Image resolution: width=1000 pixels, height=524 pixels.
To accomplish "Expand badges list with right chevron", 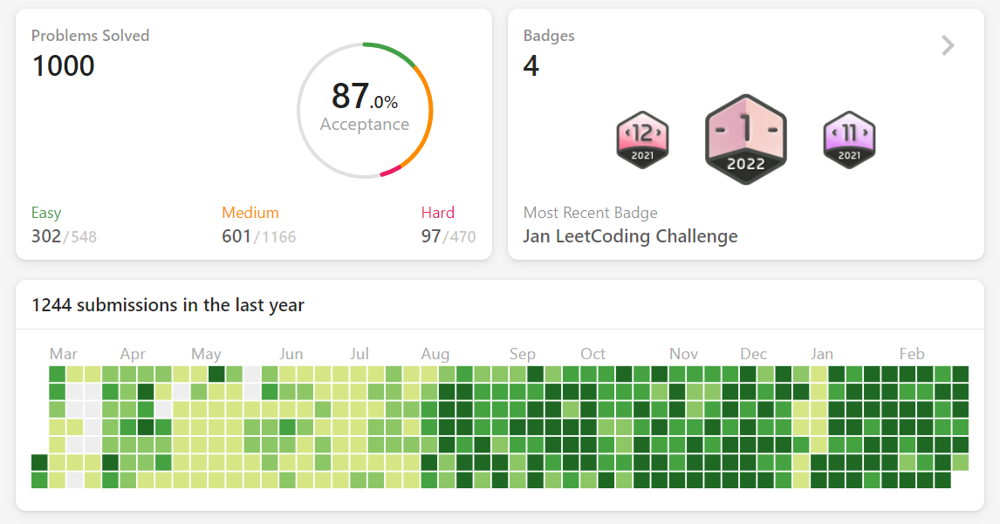I will pyautogui.click(x=948, y=45).
